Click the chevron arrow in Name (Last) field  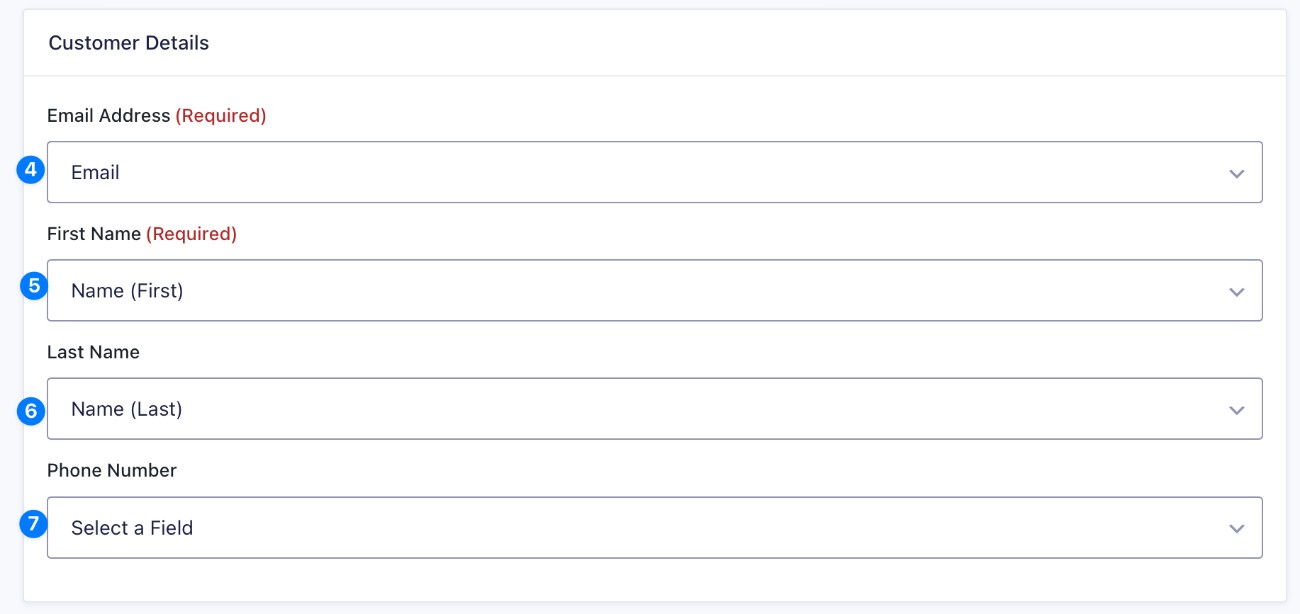tap(1236, 410)
